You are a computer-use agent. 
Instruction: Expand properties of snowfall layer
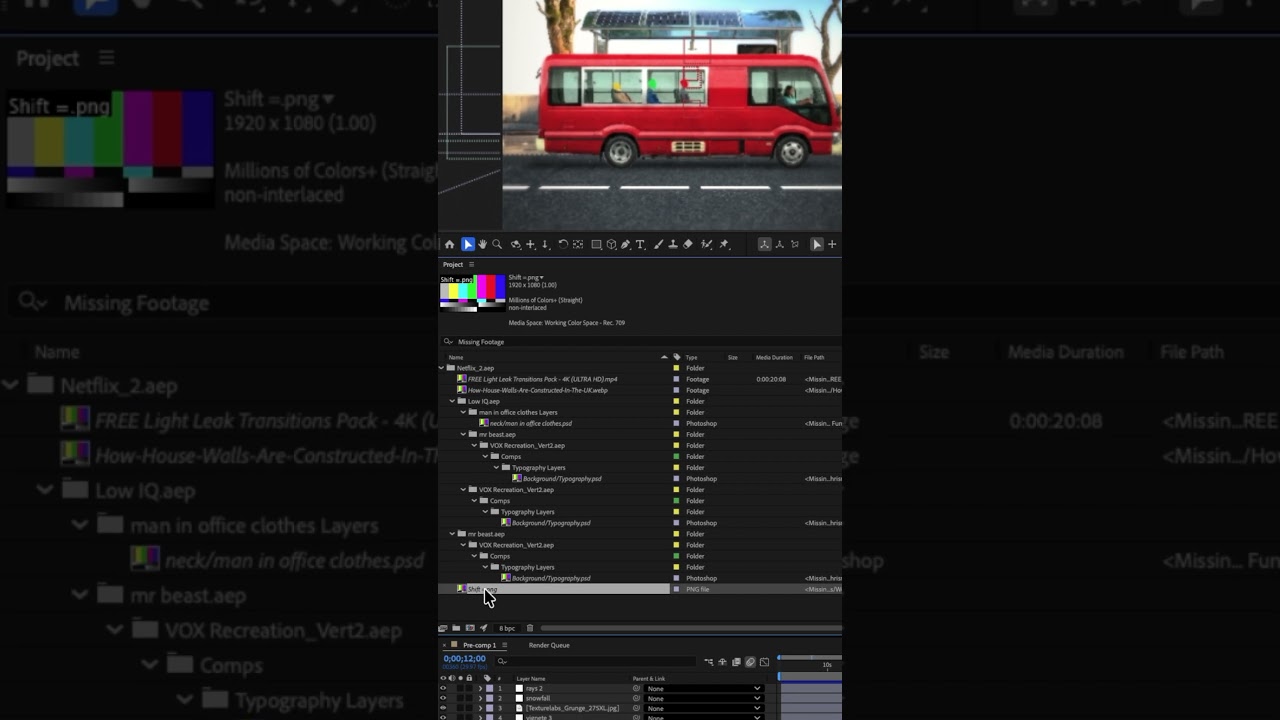coord(480,698)
